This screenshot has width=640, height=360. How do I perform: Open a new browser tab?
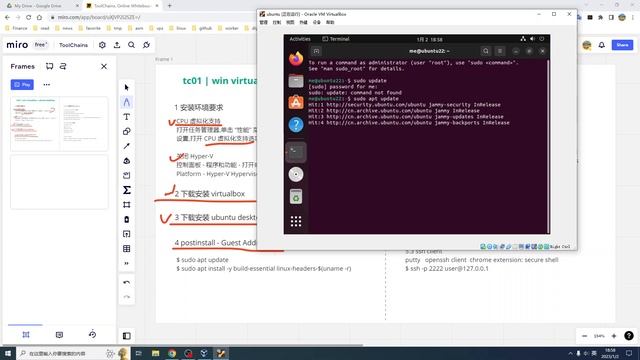tap(169, 6)
